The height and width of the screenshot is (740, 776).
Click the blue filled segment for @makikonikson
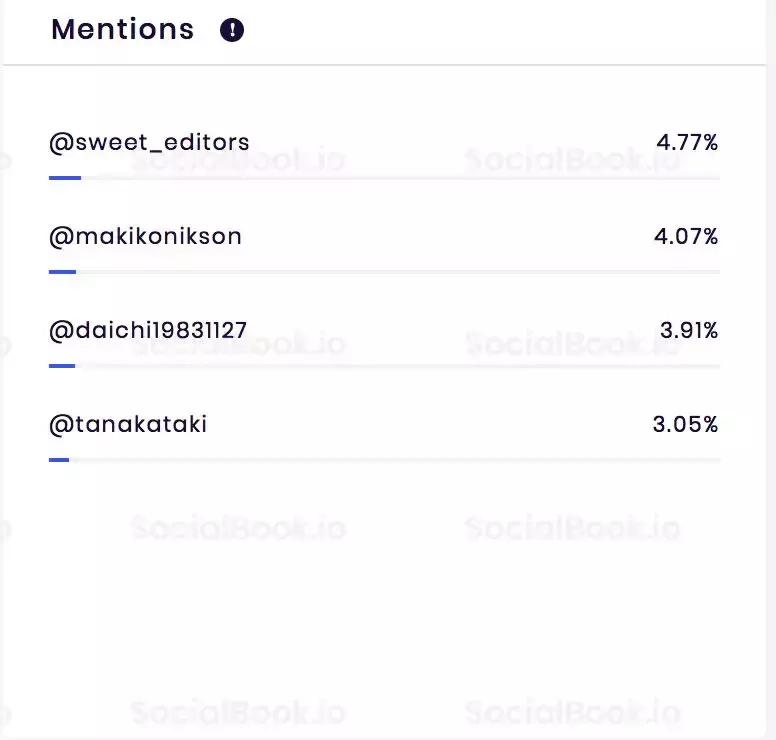(x=62, y=272)
